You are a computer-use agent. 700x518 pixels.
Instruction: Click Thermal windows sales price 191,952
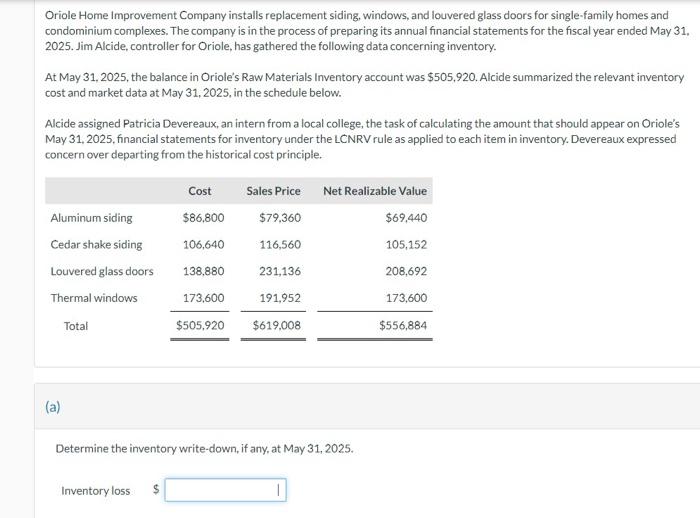point(280,298)
